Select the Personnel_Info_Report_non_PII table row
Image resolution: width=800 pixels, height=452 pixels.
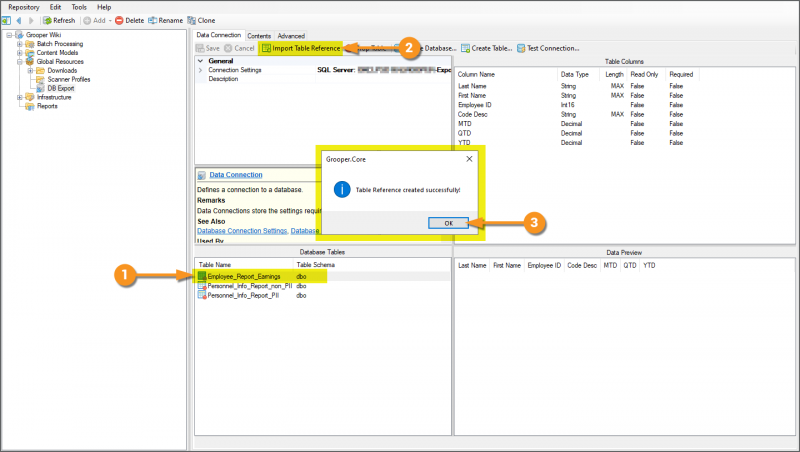tap(323, 286)
